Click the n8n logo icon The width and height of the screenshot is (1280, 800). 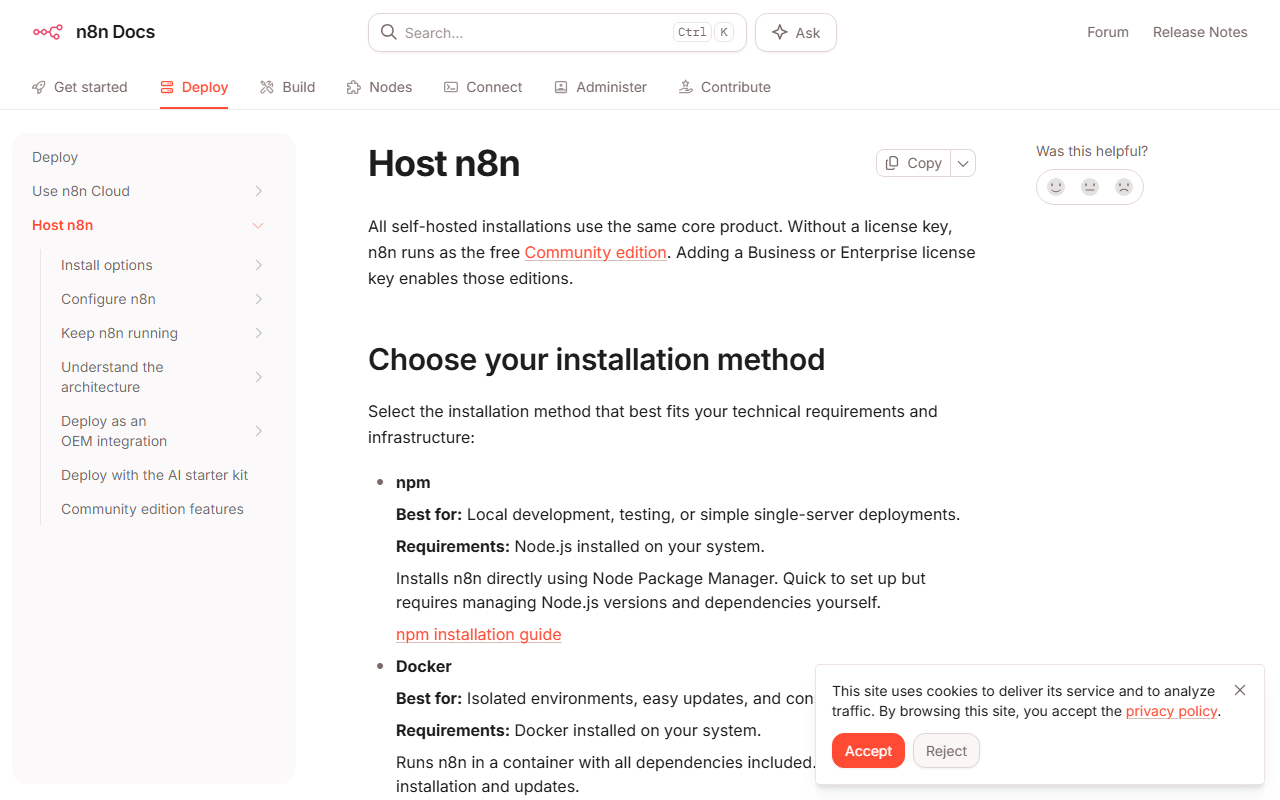click(x=47, y=32)
